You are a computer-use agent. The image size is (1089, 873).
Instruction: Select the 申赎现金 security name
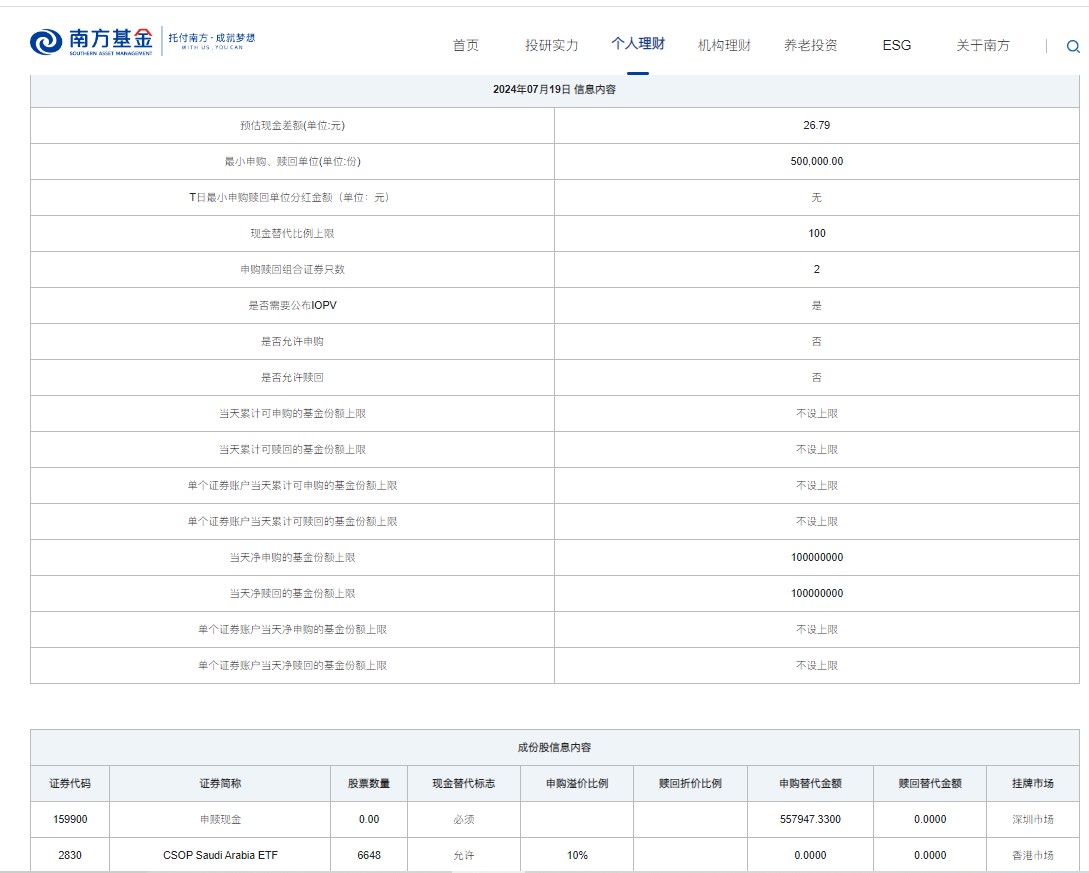tap(220, 820)
